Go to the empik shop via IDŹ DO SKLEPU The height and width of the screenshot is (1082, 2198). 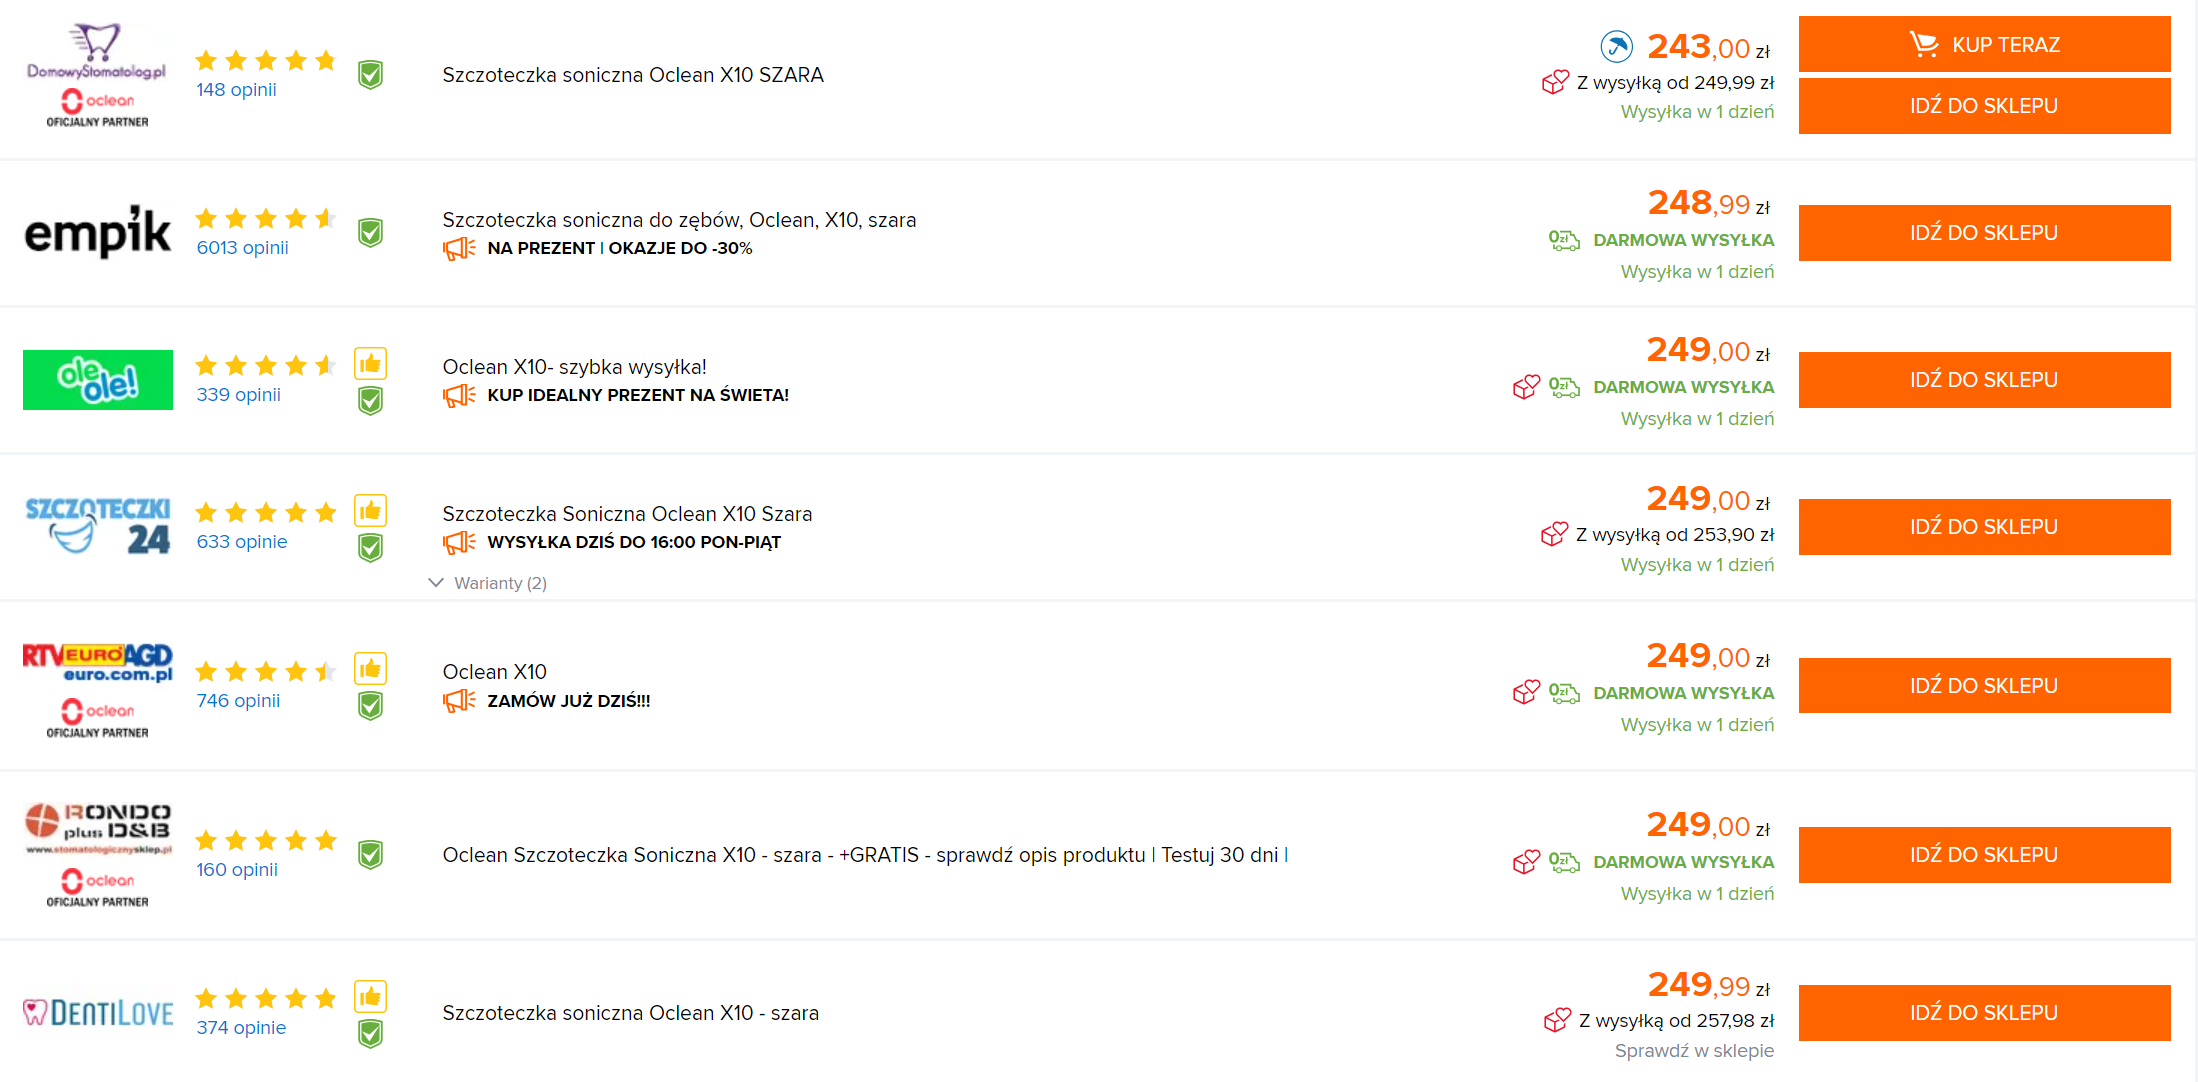pyautogui.click(x=1984, y=233)
